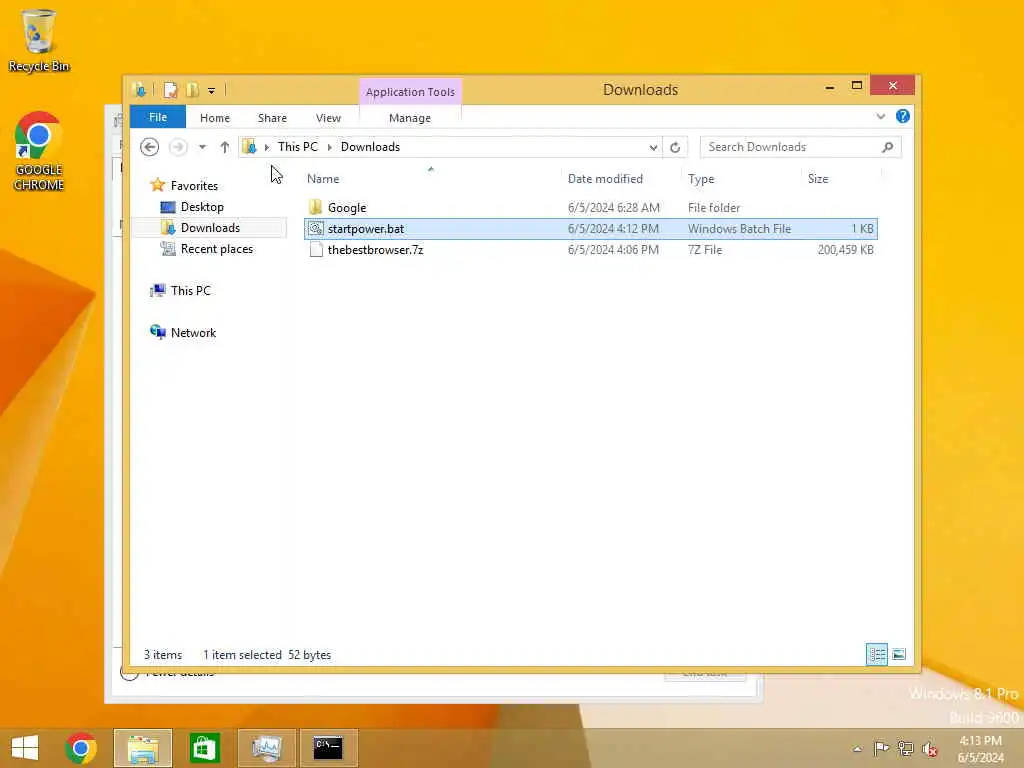The height and width of the screenshot is (768, 1024).
Task: Click the search magnifier icon
Action: point(888,147)
